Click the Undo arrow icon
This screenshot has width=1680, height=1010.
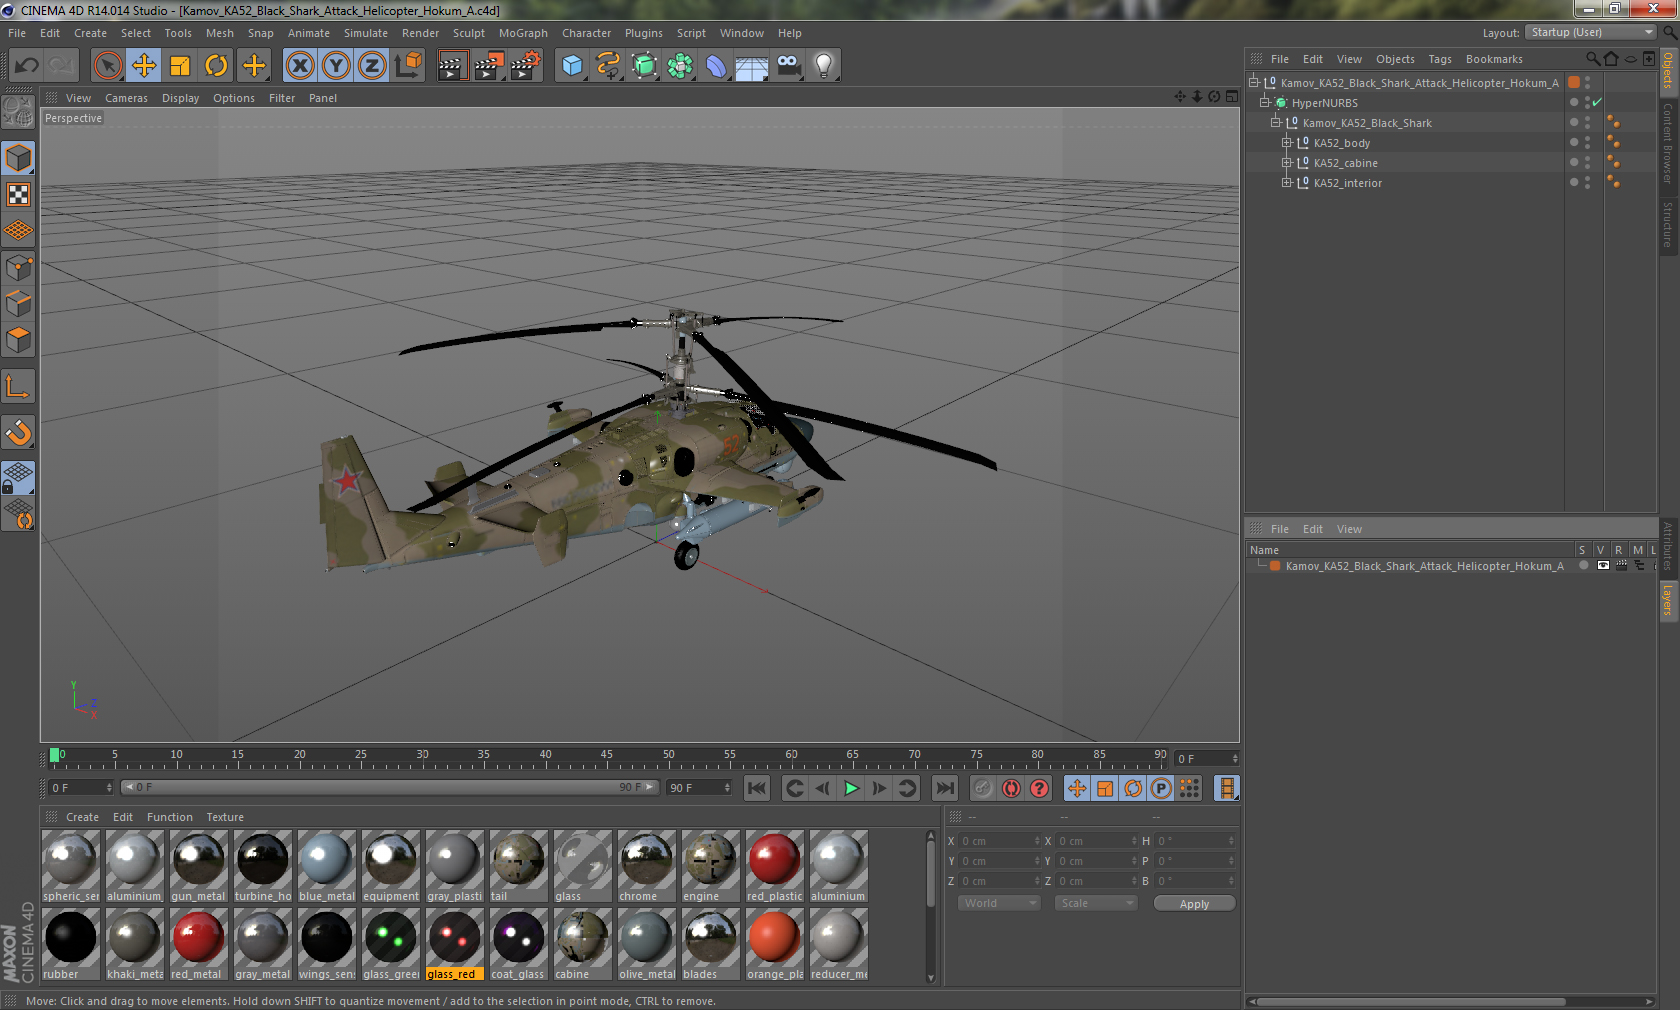pyautogui.click(x=26, y=66)
